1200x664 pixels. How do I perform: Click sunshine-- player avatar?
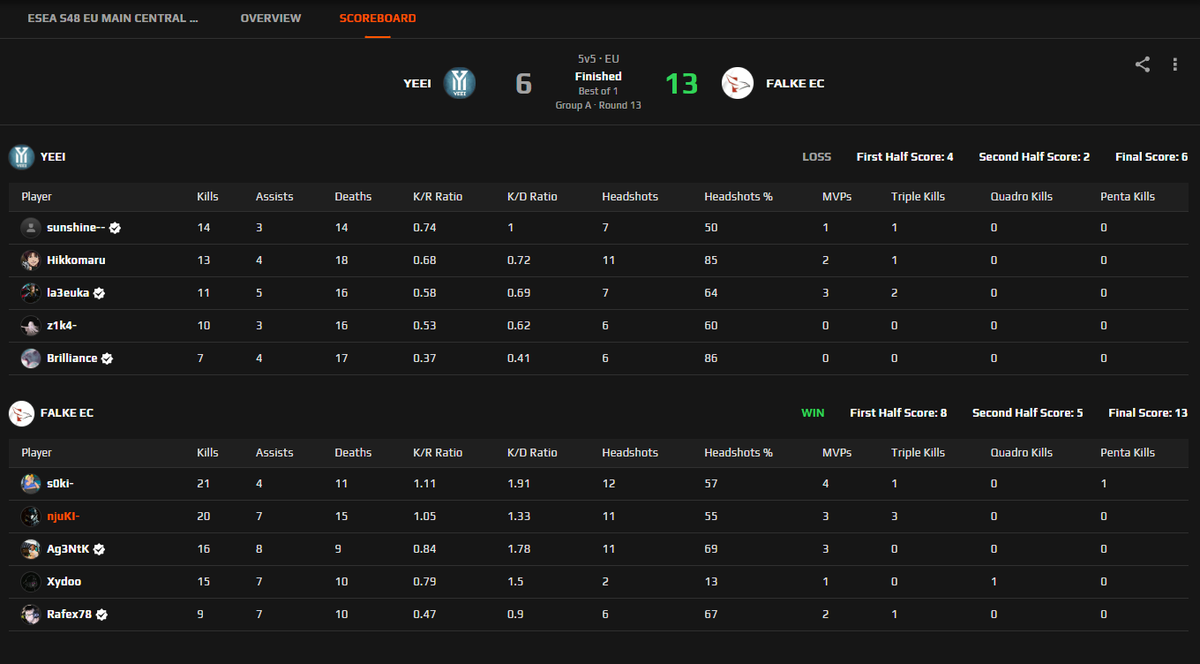[x=31, y=228]
